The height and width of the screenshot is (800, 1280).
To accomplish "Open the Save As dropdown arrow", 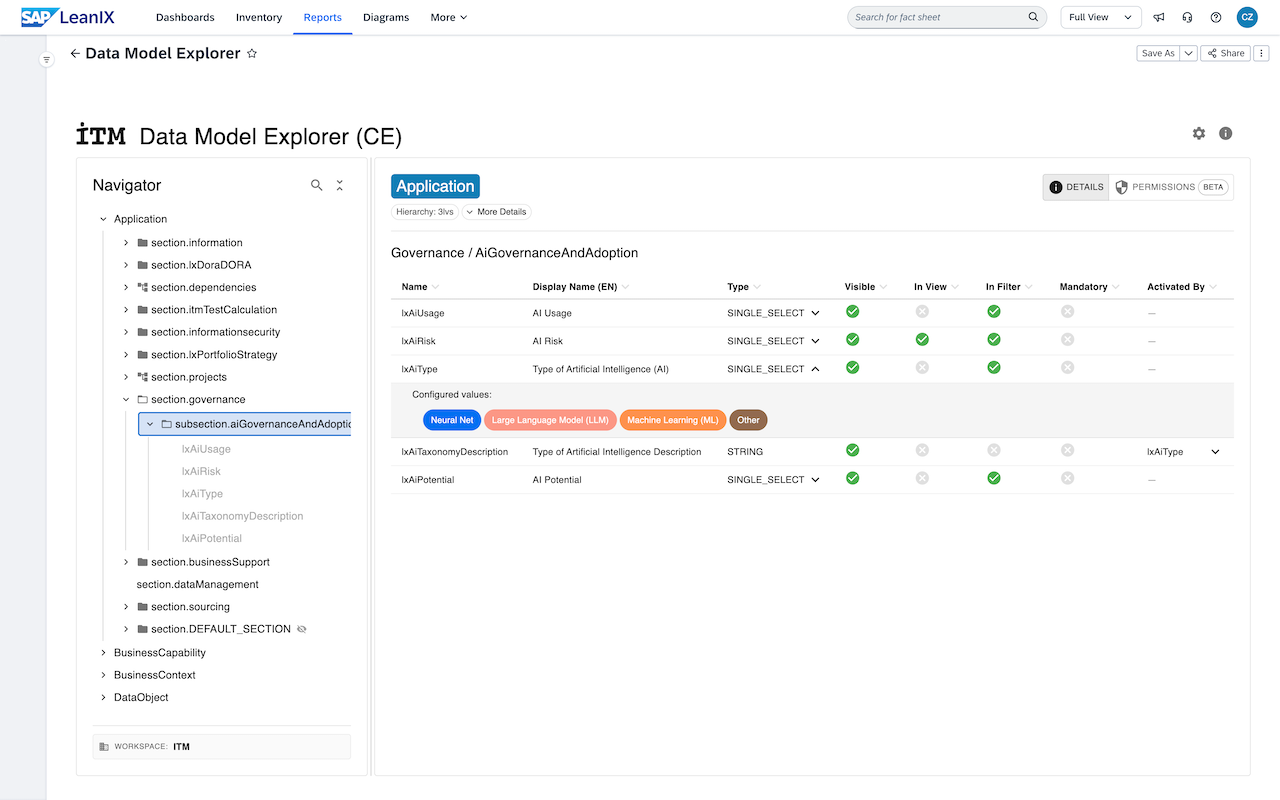I will click(1189, 54).
